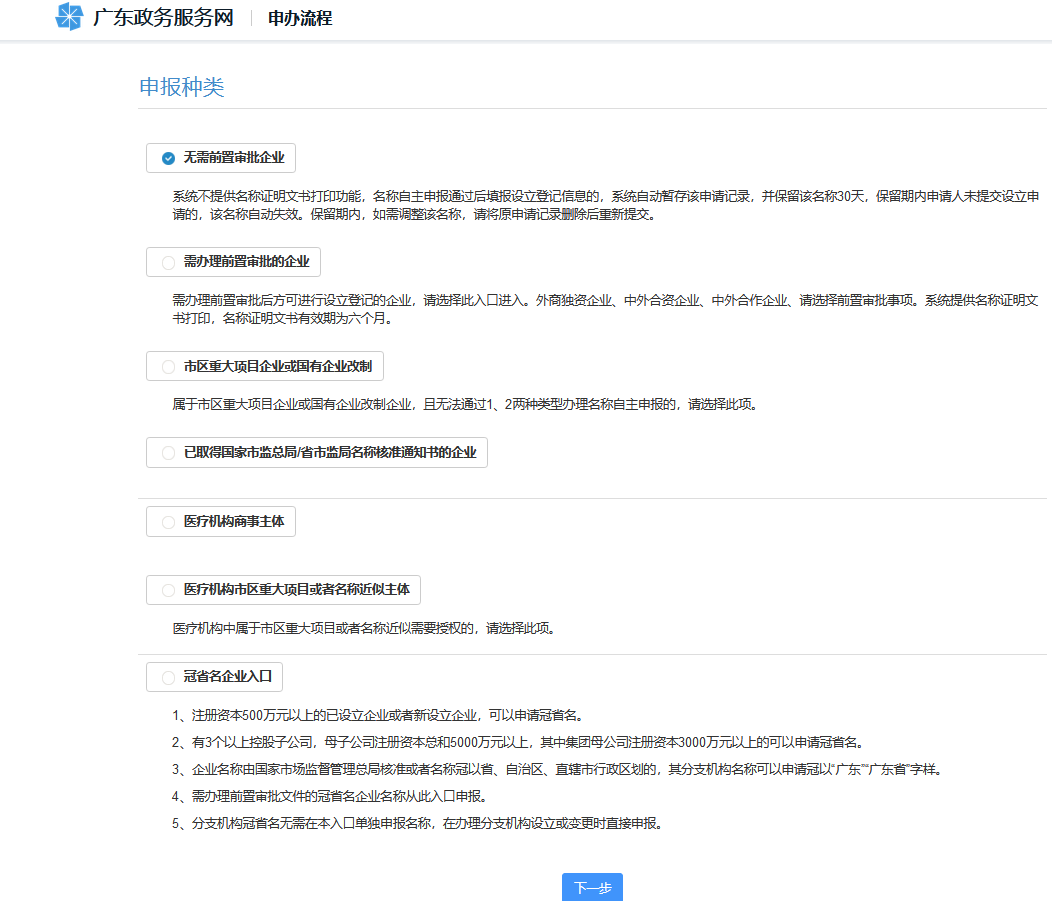Select the 需办理前置审批的企业 radio button
This screenshot has height=901, width=1052.
tap(166, 262)
